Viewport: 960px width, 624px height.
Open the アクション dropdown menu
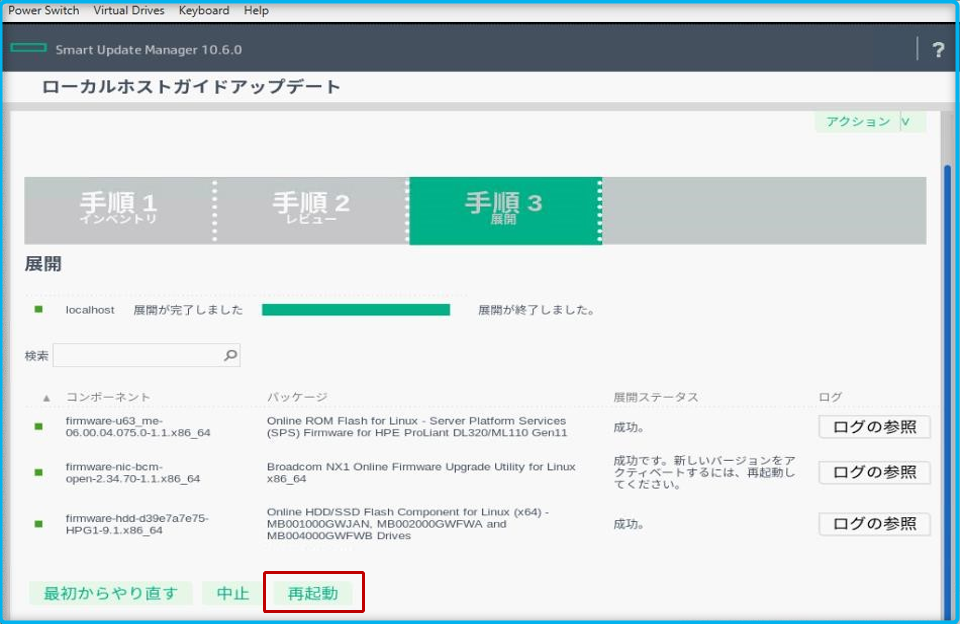tap(869, 121)
